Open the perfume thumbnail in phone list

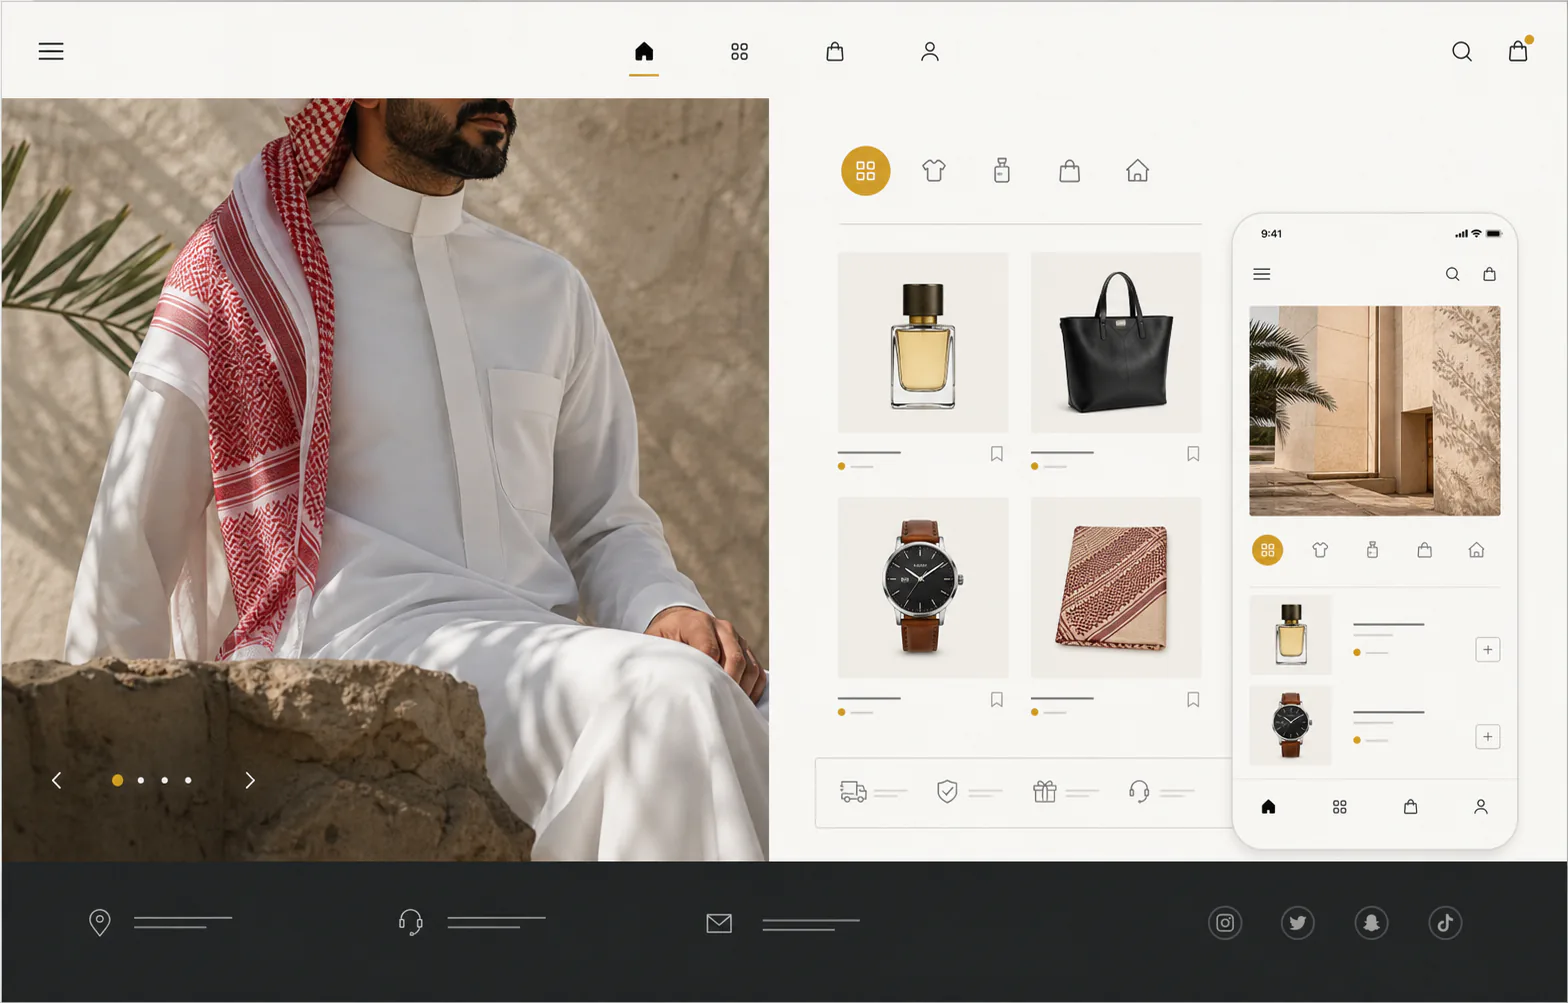(x=1291, y=635)
